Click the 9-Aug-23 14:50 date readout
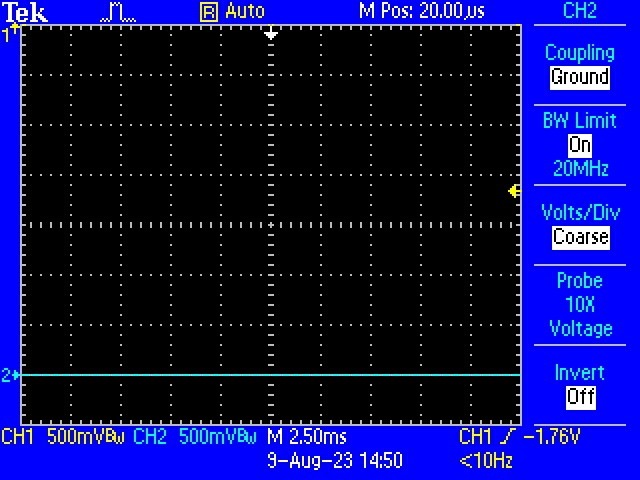 point(335,461)
